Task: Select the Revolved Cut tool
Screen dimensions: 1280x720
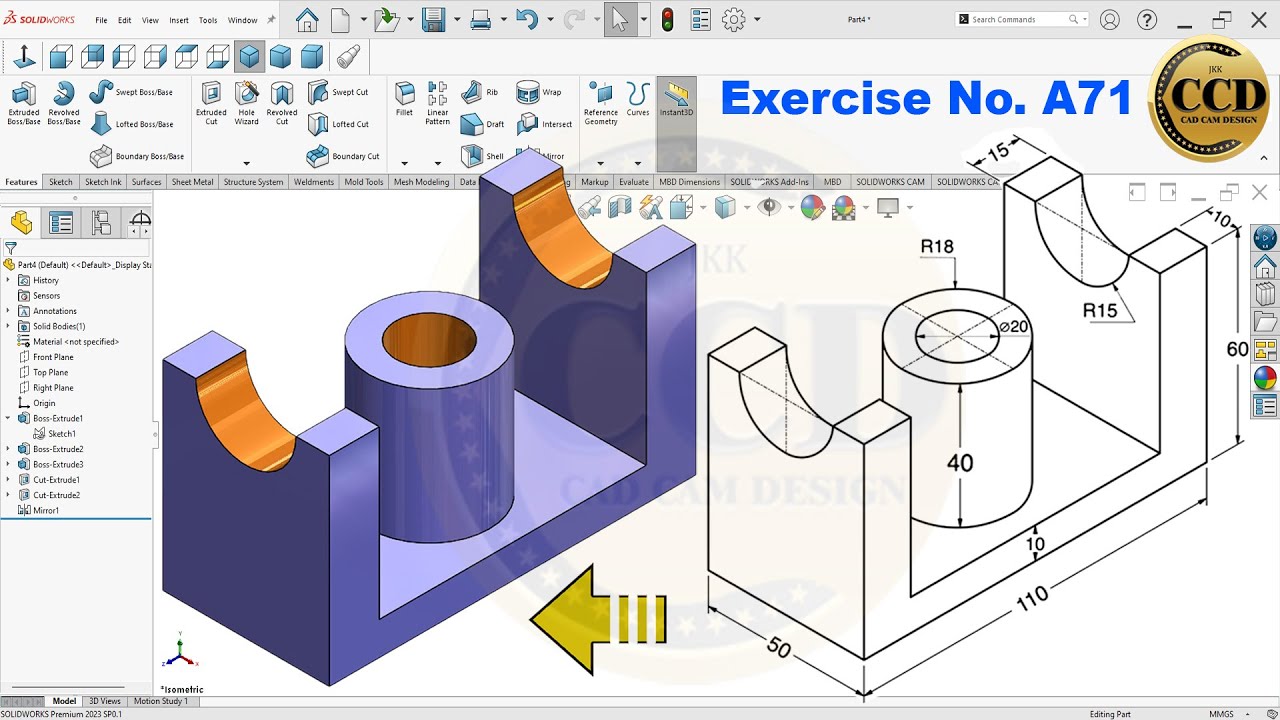Action: point(282,104)
